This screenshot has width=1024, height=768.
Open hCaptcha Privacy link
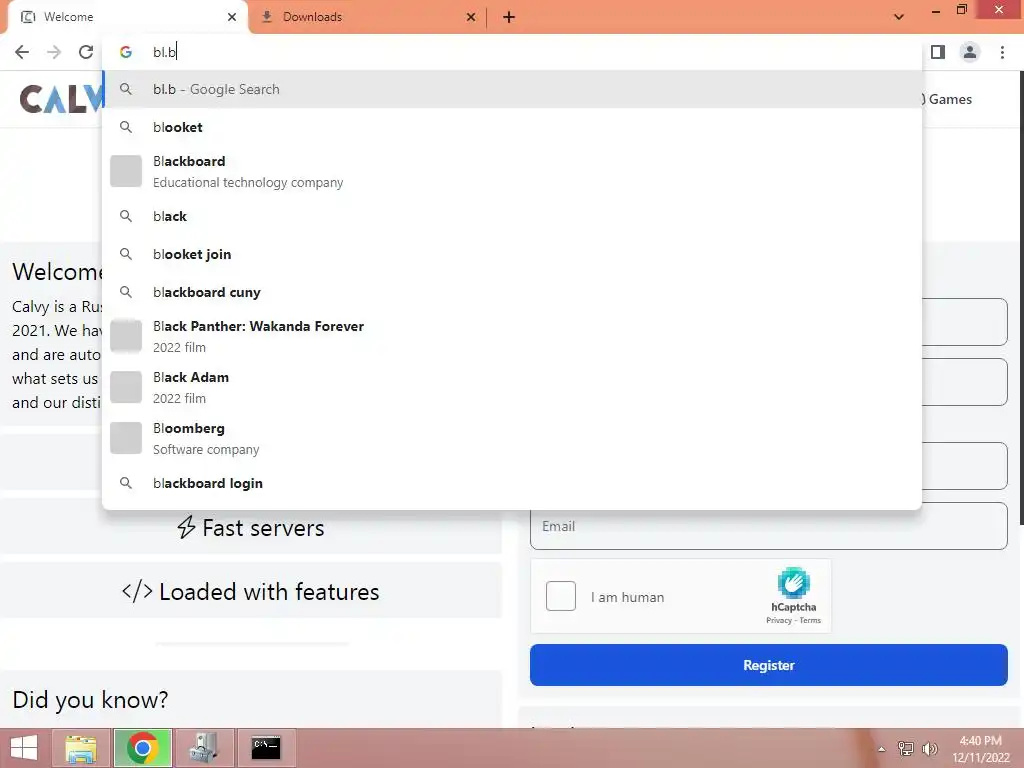point(778,620)
